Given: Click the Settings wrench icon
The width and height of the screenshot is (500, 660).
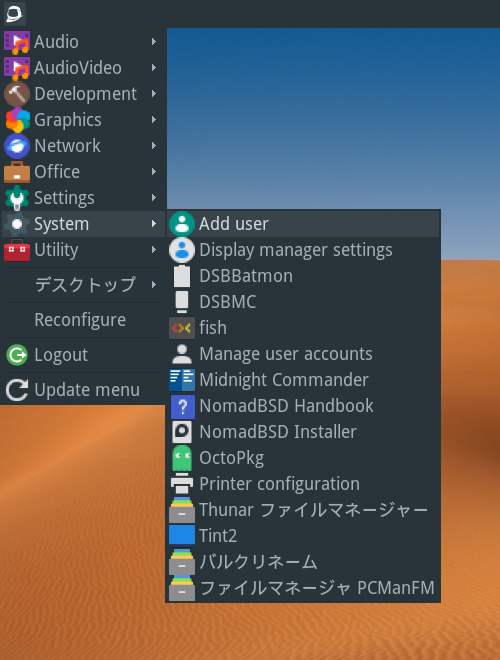Looking at the screenshot, I should pos(17,198).
